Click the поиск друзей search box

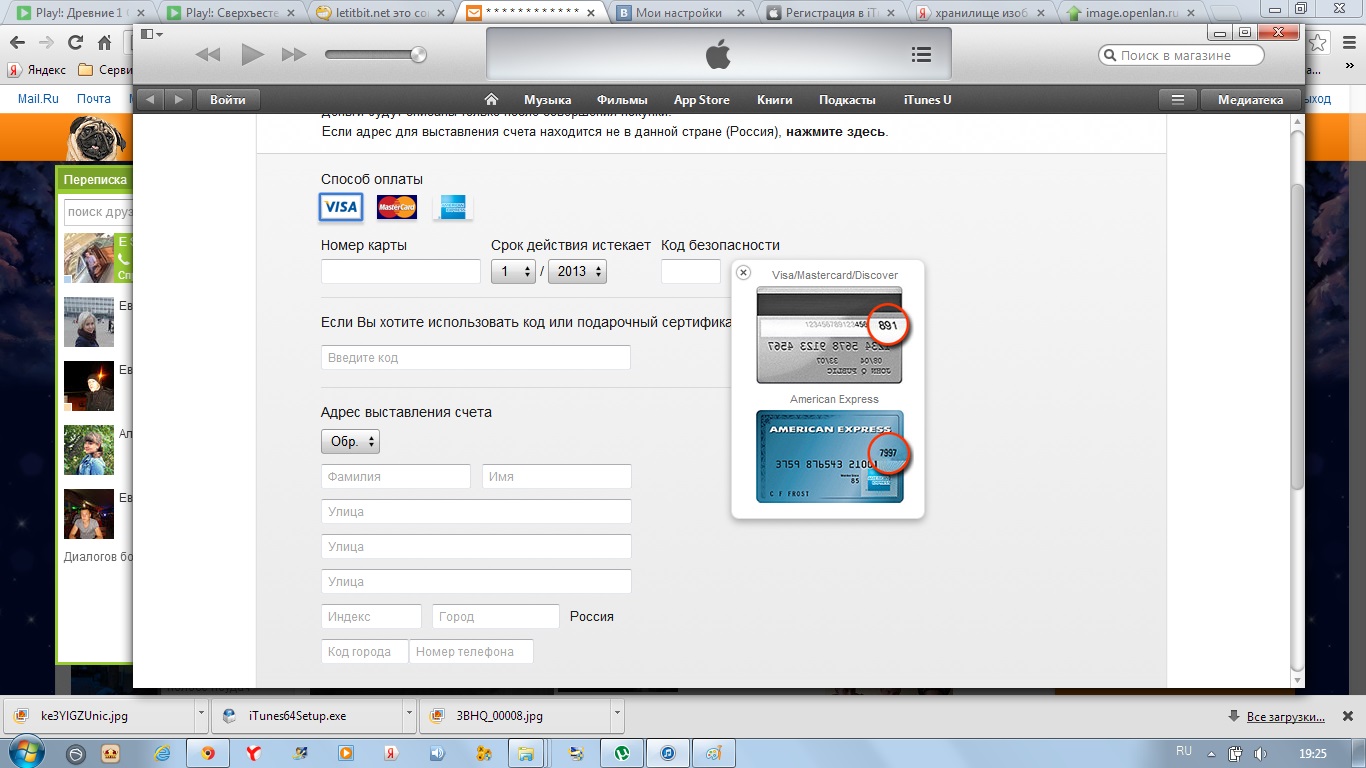click(x=98, y=212)
